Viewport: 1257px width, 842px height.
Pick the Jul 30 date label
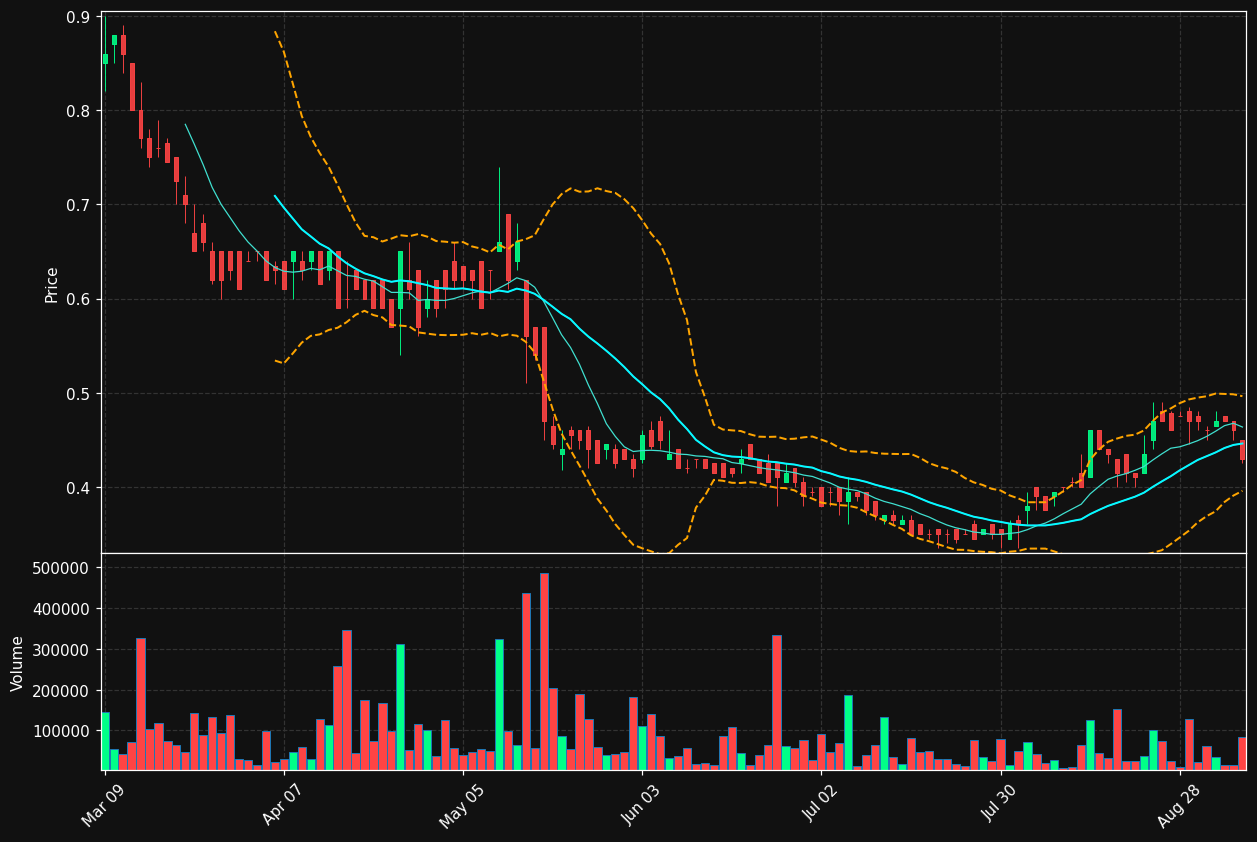[1000, 805]
